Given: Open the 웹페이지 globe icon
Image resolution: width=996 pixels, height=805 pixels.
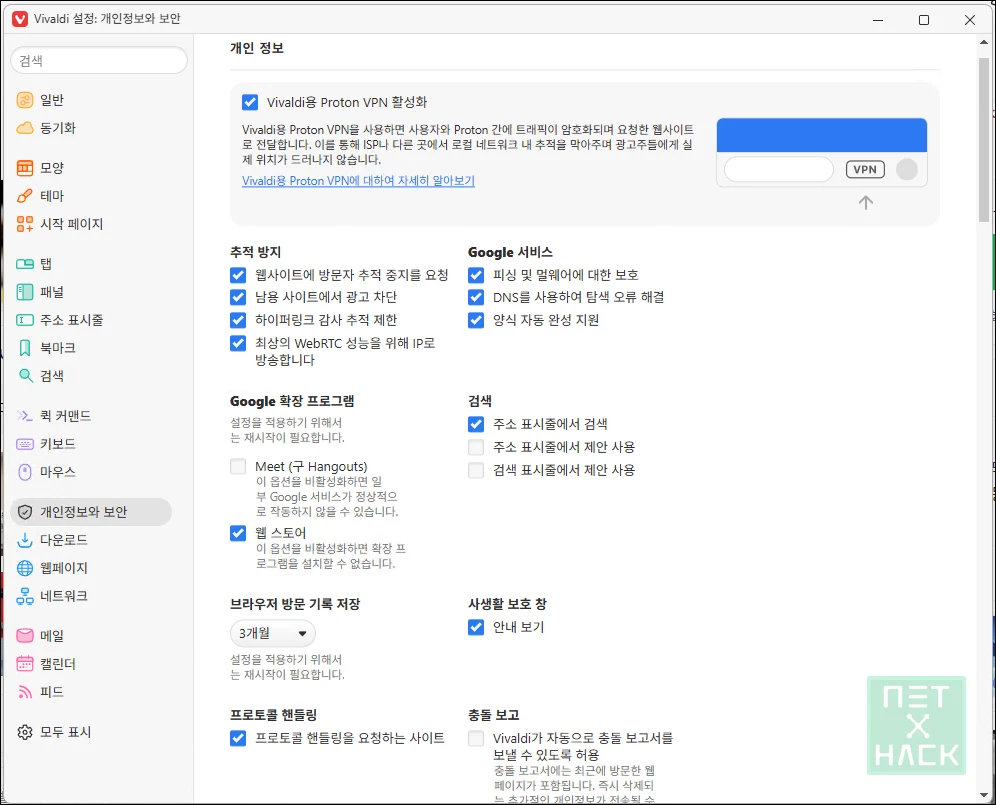Looking at the screenshot, I should pos(25,567).
